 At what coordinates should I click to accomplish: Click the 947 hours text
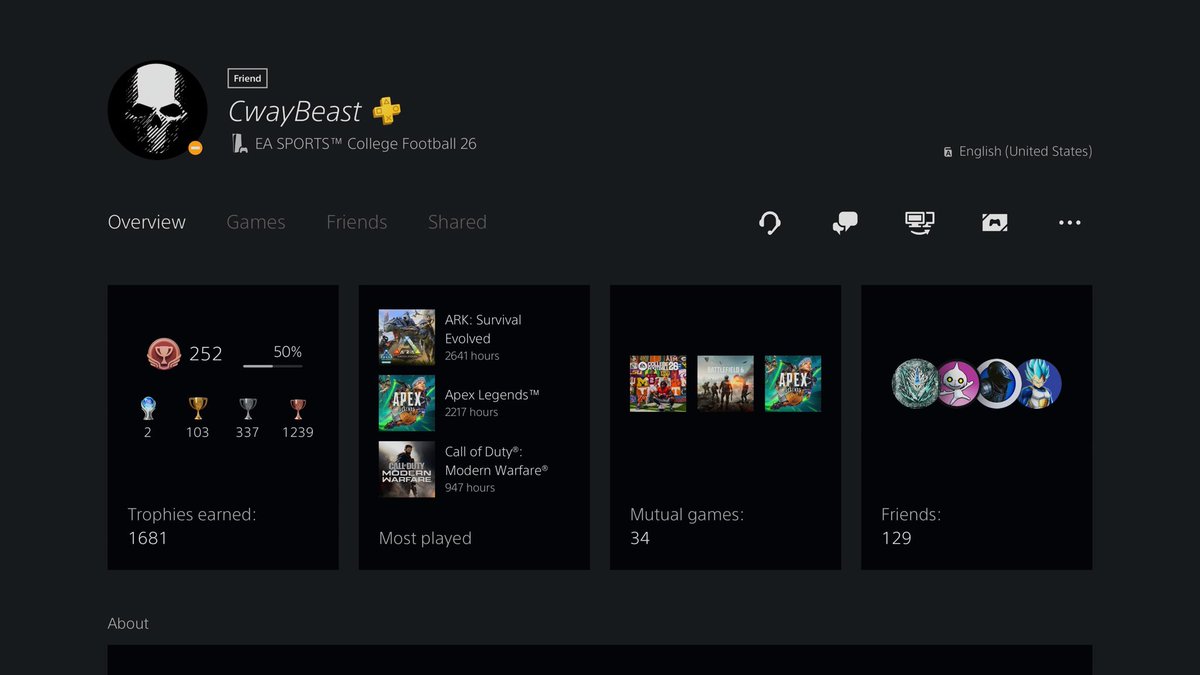[470, 488]
